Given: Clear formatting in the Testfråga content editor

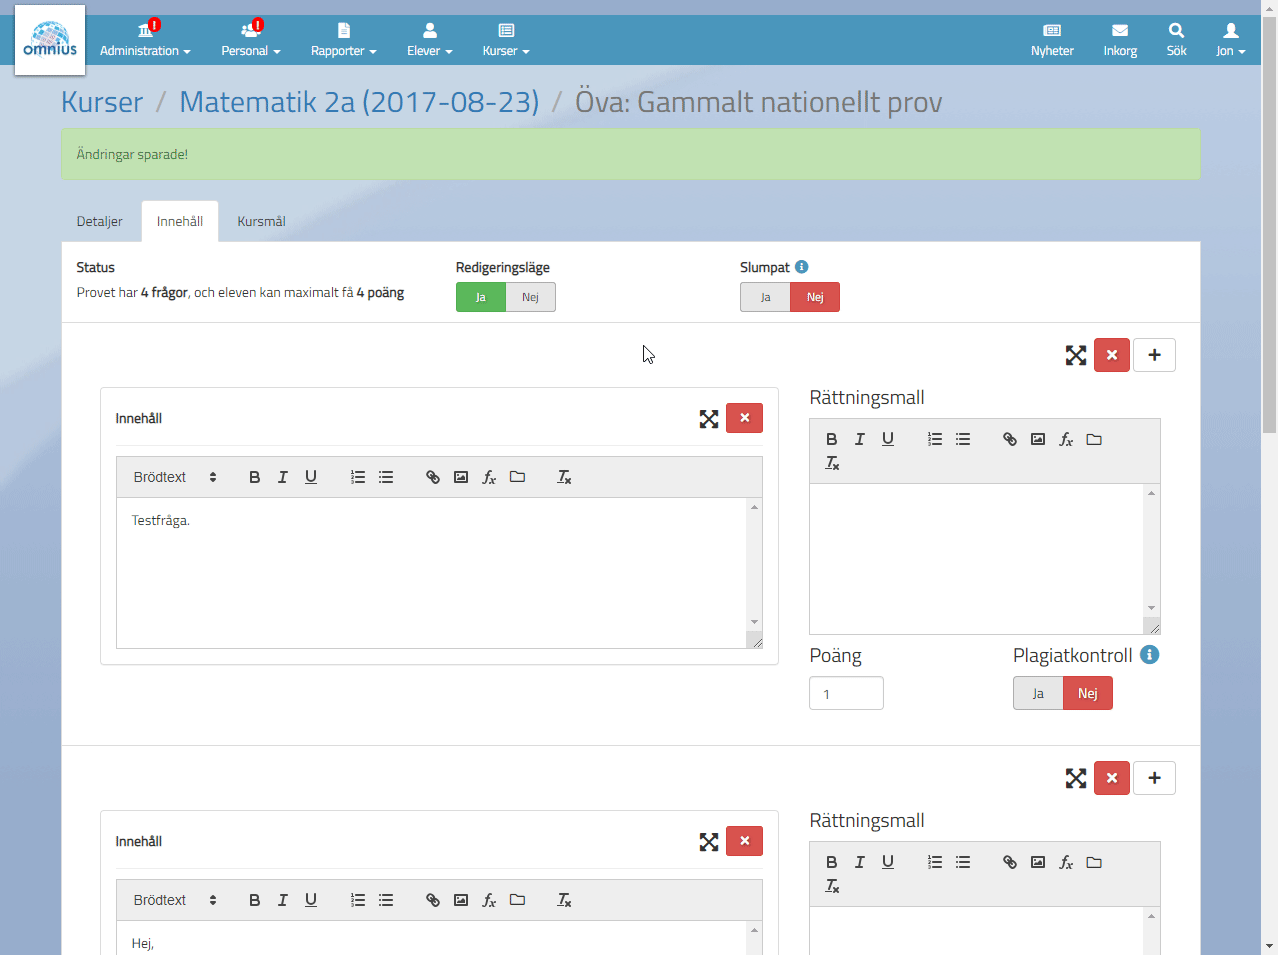Looking at the screenshot, I should pos(564,477).
